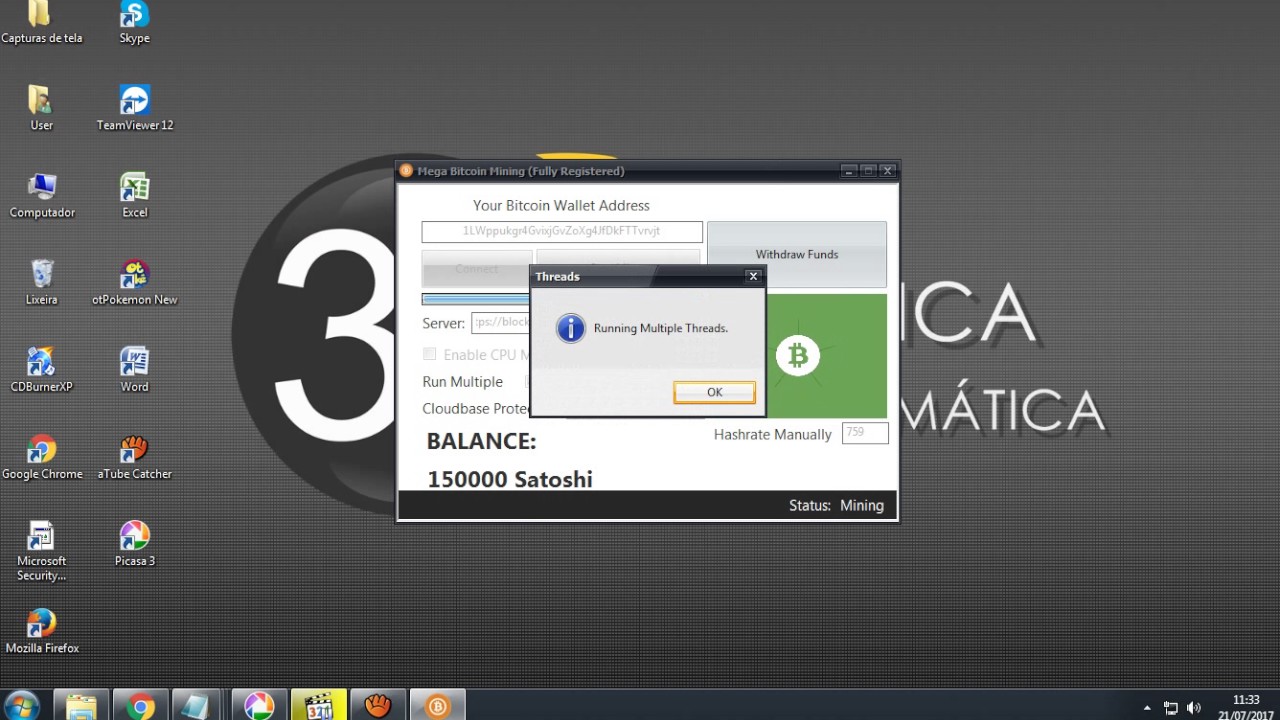The height and width of the screenshot is (720, 1280).
Task: Open the network tray icon
Action: coord(1171,707)
